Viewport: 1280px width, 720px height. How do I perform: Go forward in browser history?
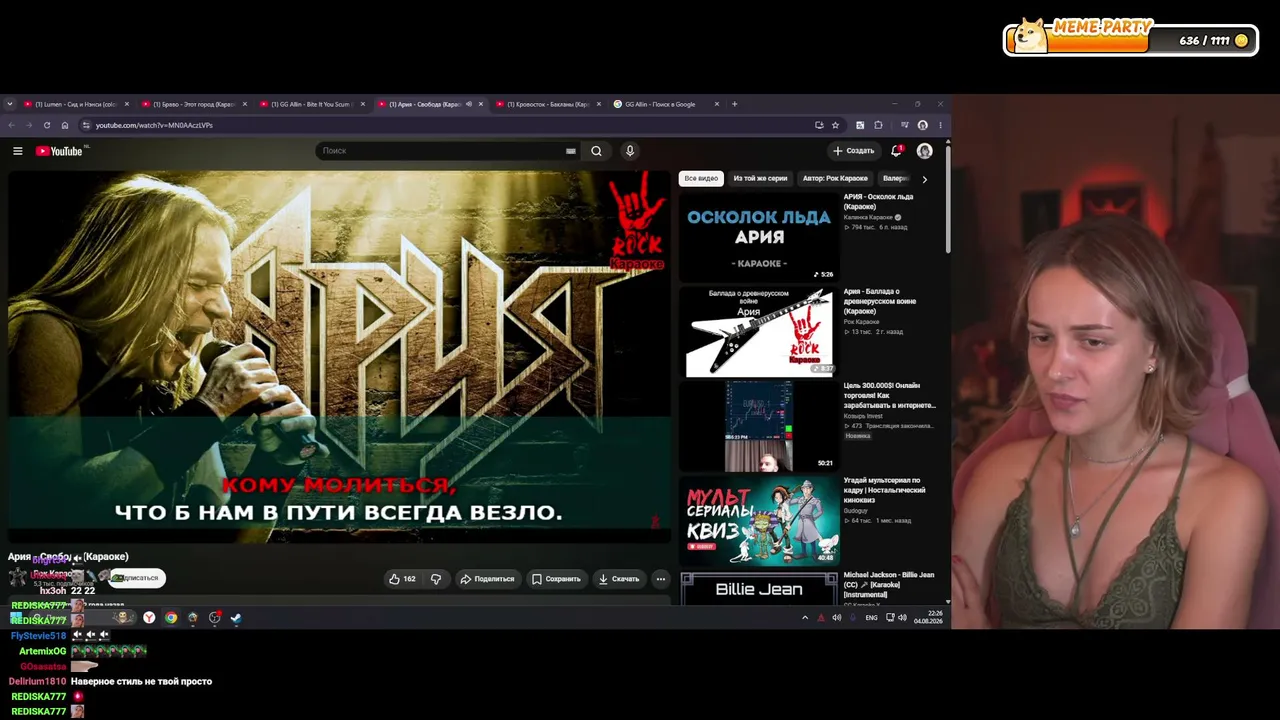pos(28,125)
